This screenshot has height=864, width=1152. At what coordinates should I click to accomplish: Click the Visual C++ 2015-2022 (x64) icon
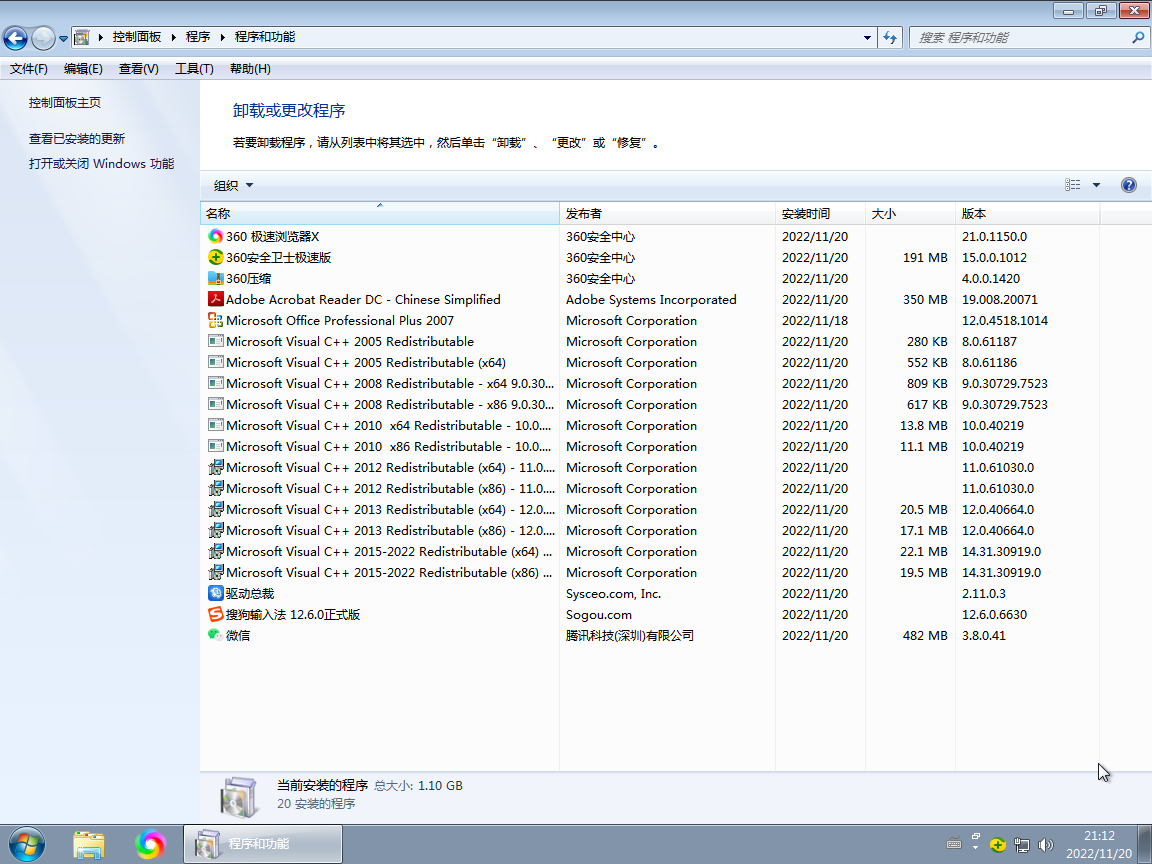(215, 551)
